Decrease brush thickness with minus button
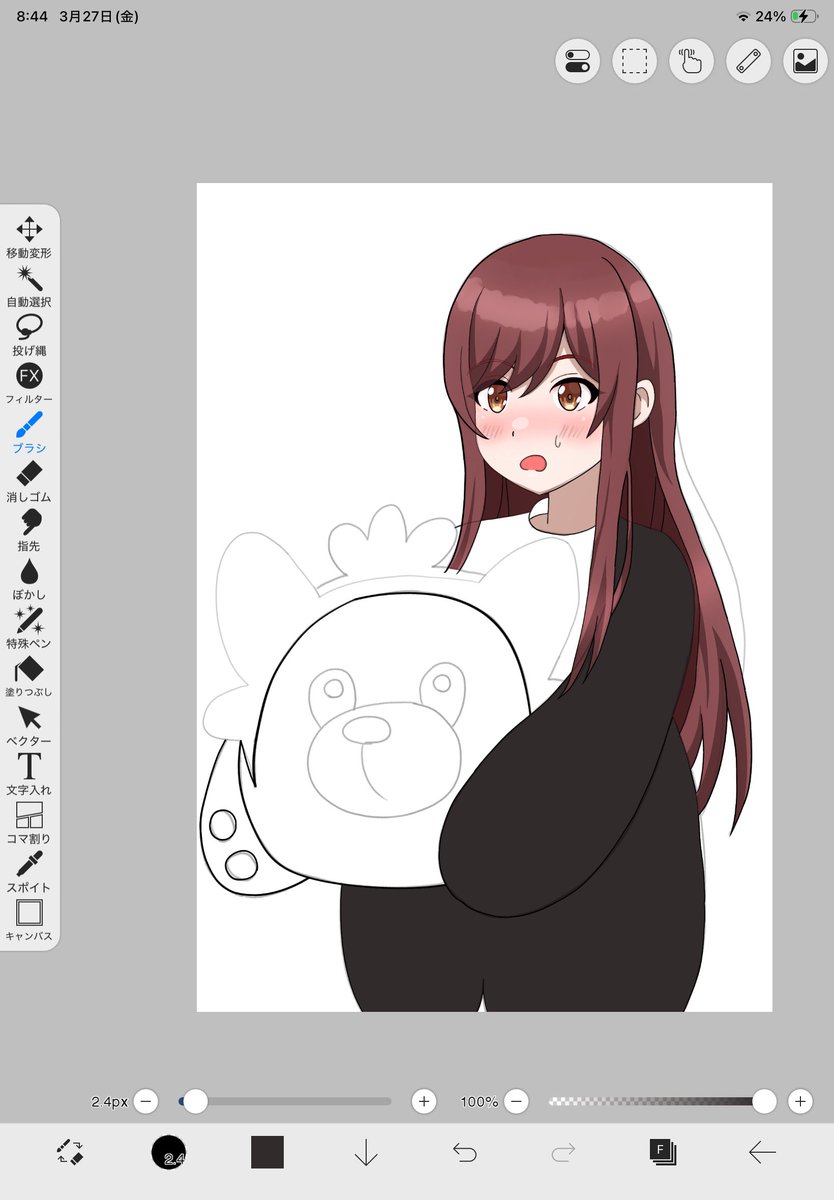This screenshot has height=1200, width=834. pyautogui.click(x=146, y=1101)
